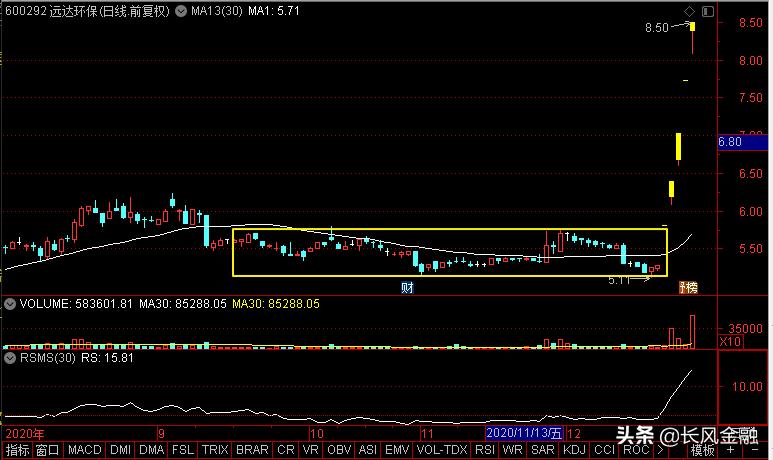Image resolution: width=773 pixels, height=460 pixels.
Task: Switch to the VOL-TDX indicator tab
Action: [x=440, y=451]
